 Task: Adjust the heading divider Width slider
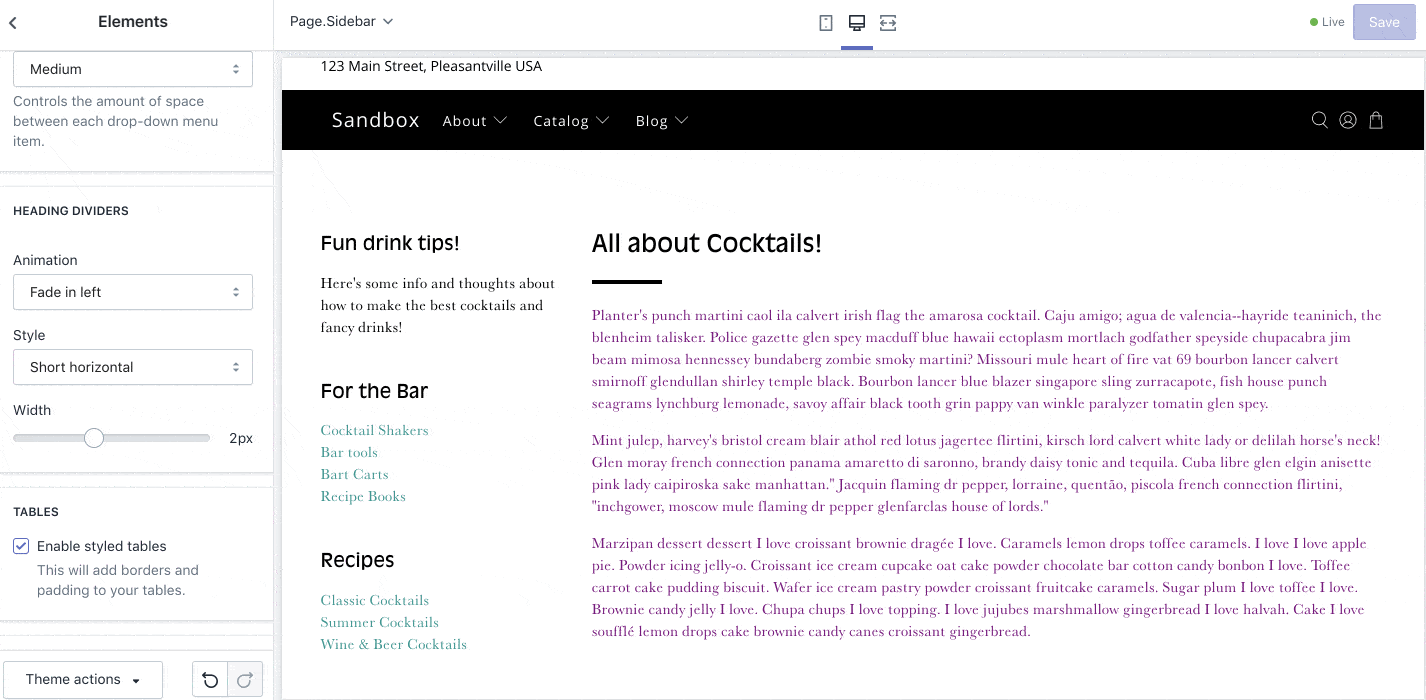click(x=94, y=437)
